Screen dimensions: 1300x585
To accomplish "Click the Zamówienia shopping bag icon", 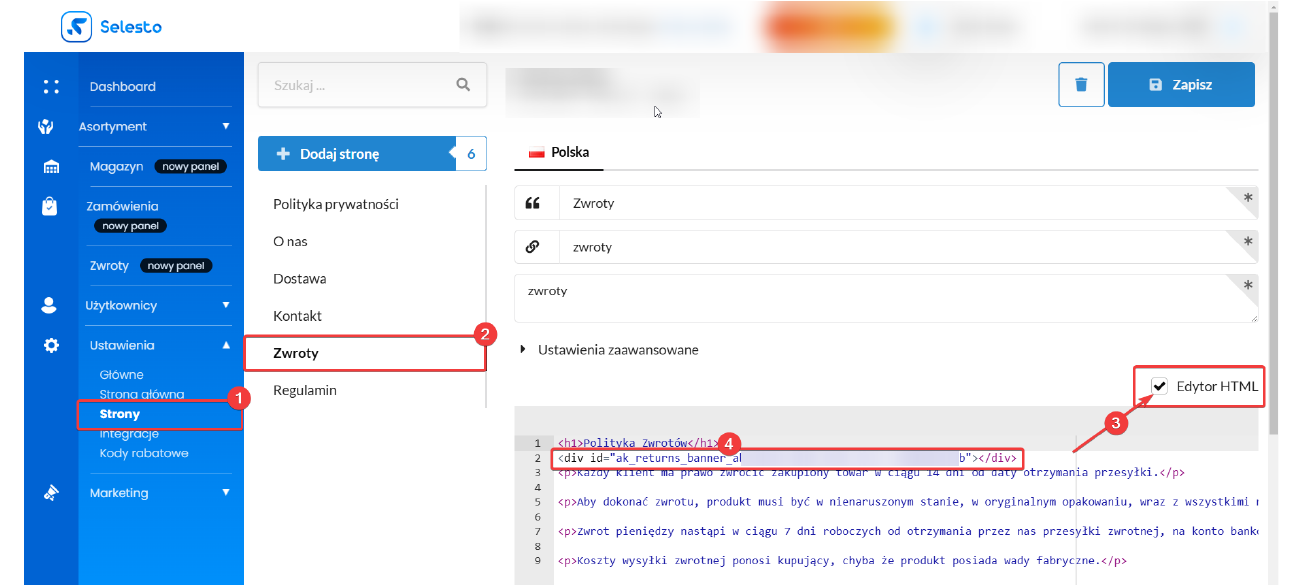I will click(x=50, y=206).
